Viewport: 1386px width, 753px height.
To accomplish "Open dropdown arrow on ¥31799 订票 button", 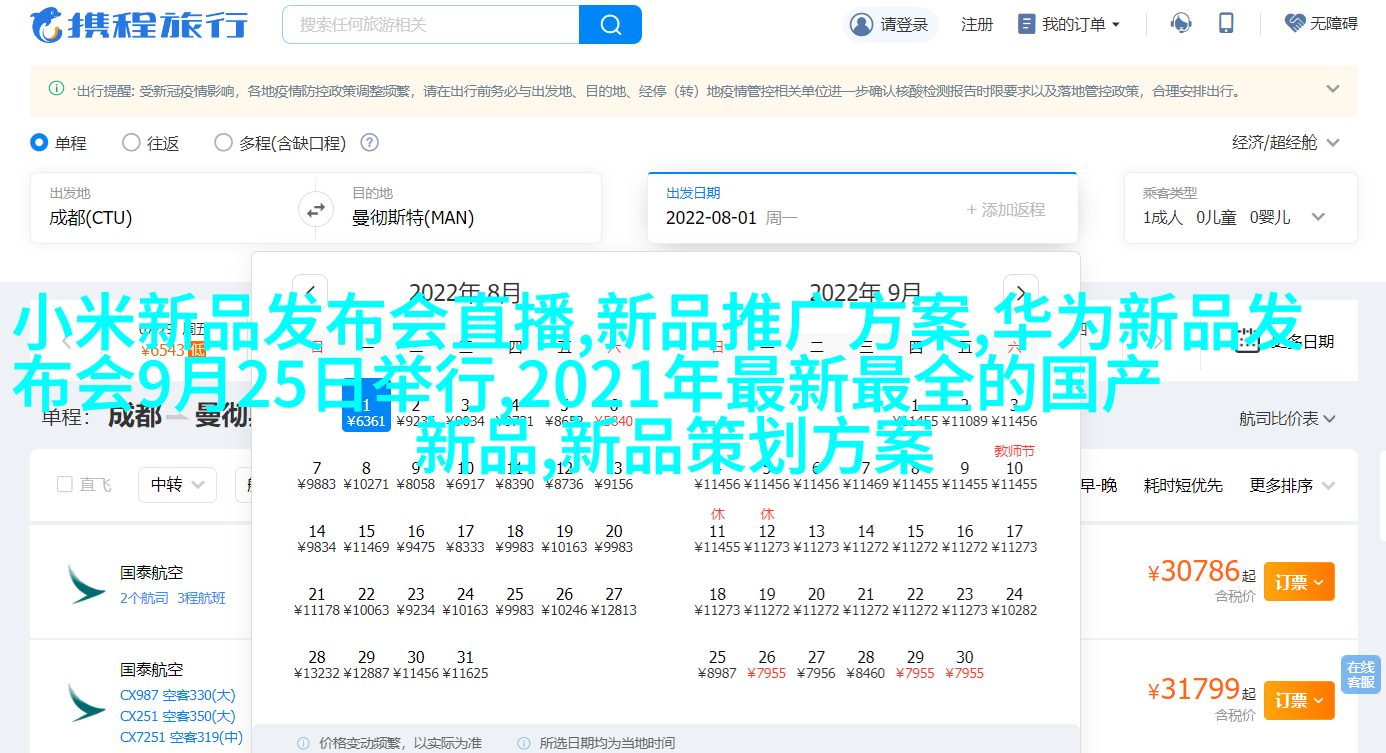I will coord(1319,700).
